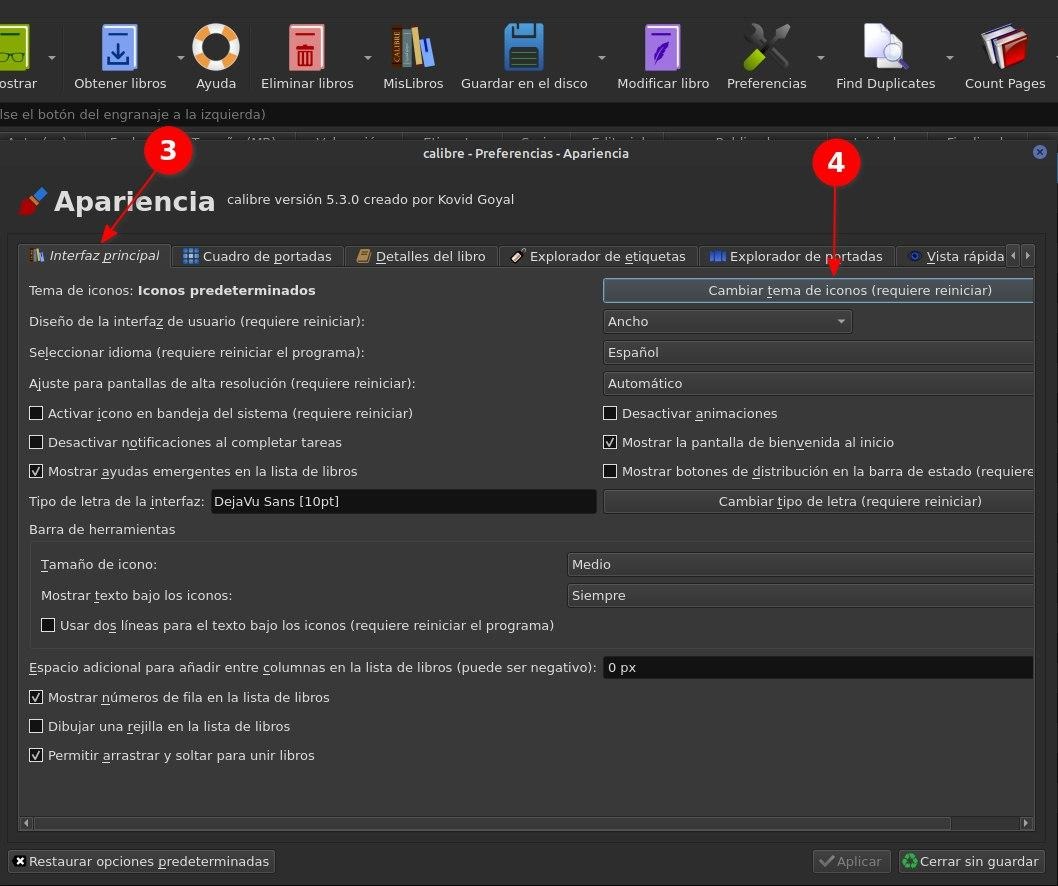Switch to the Interfaz principal tab

94,256
